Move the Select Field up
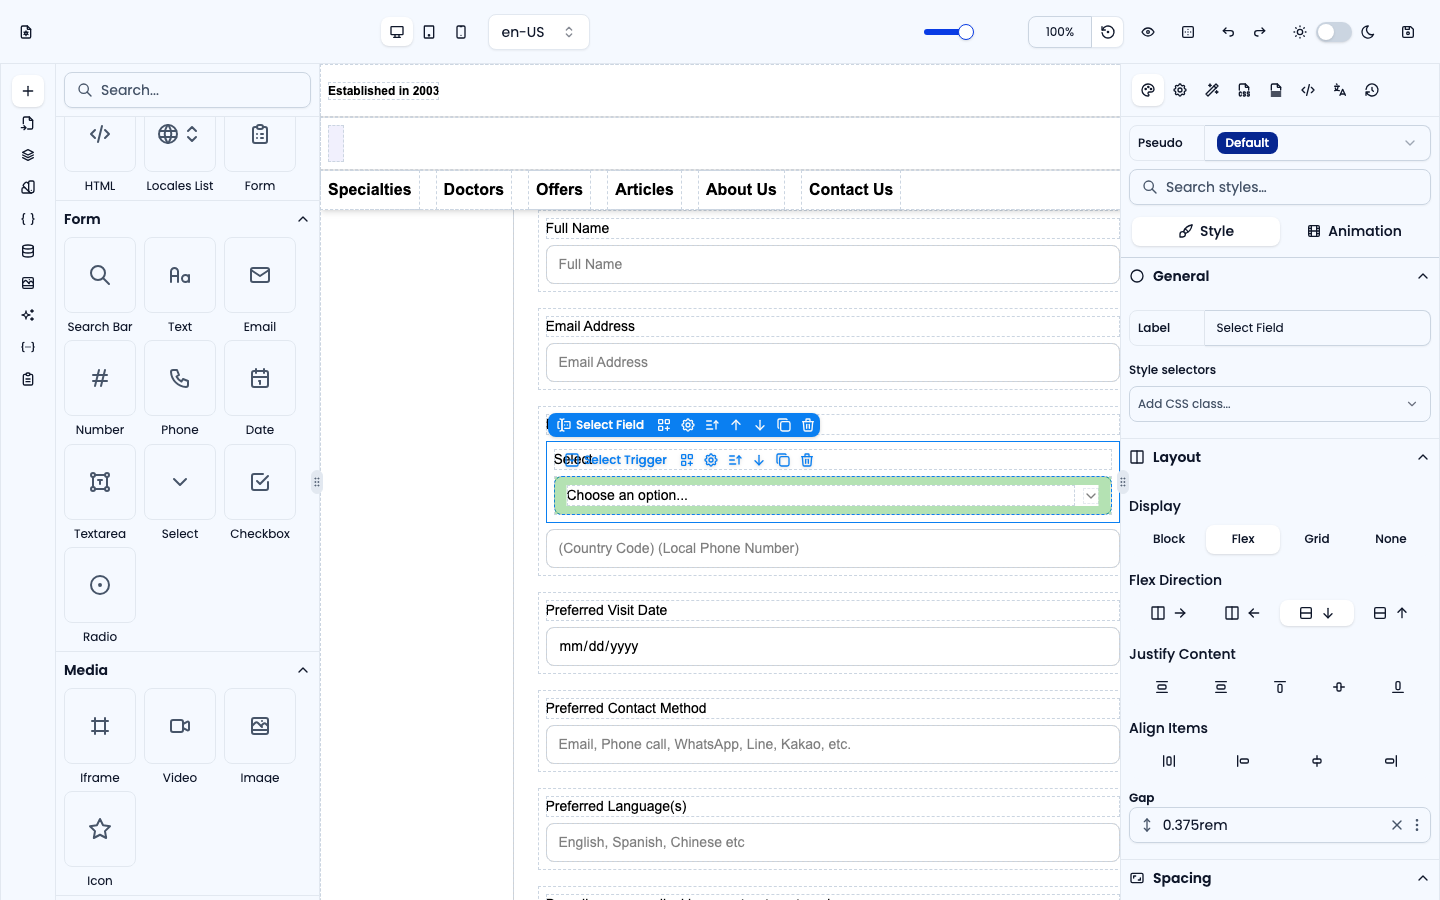 click(736, 425)
